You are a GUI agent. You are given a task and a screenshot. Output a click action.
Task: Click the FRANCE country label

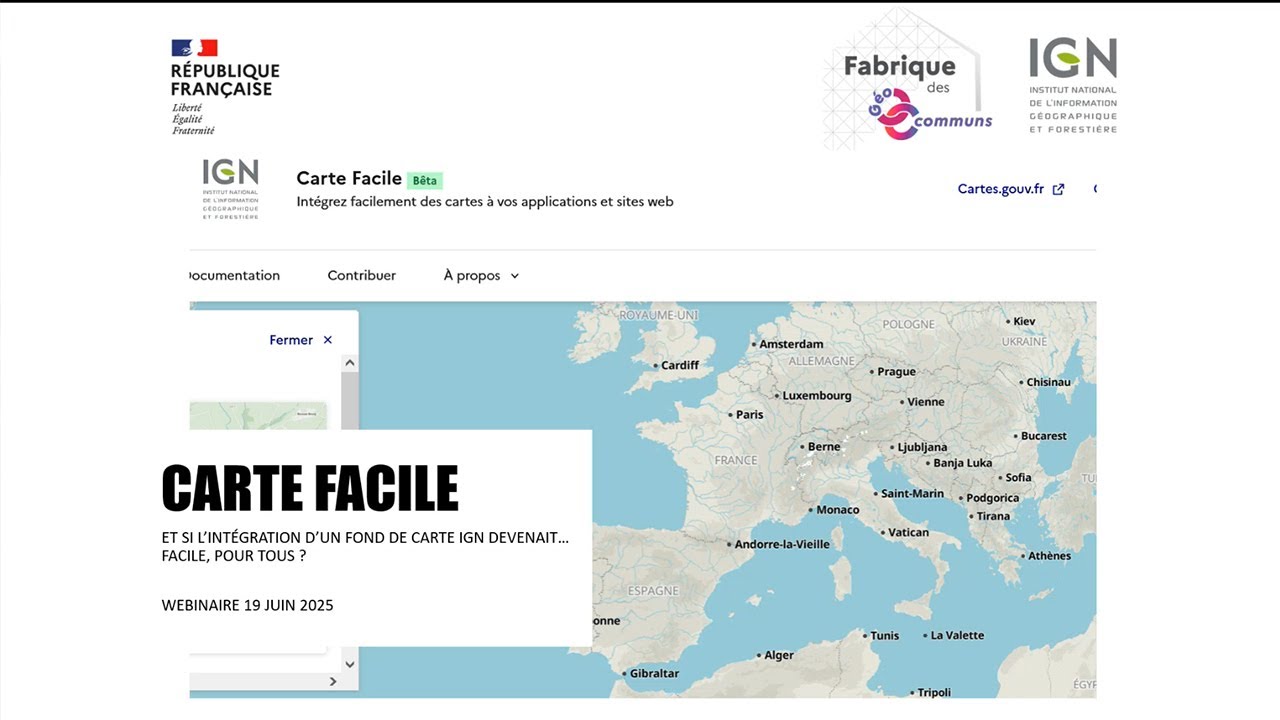pos(736,460)
